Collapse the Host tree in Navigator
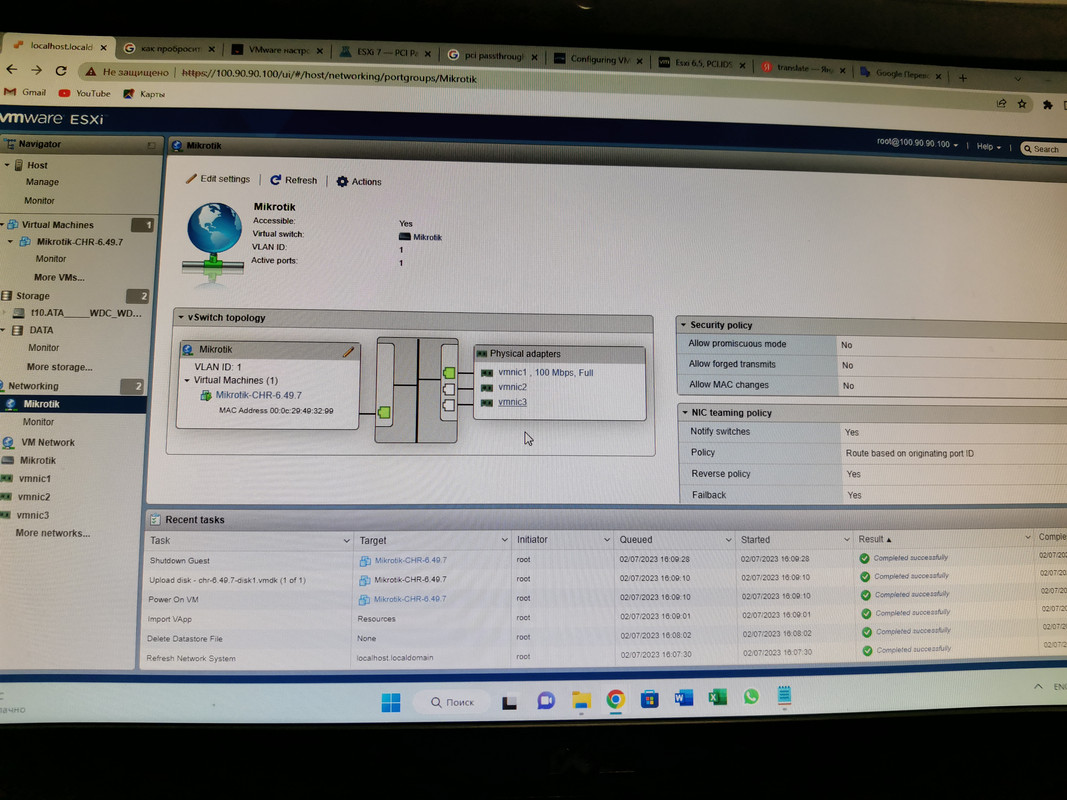Image resolution: width=1067 pixels, height=800 pixels. point(7,165)
